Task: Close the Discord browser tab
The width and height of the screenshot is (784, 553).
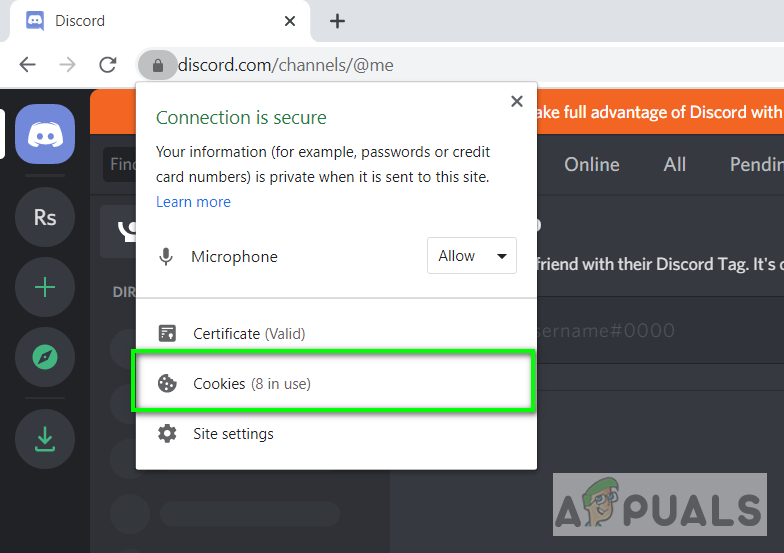Action: point(290,21)
